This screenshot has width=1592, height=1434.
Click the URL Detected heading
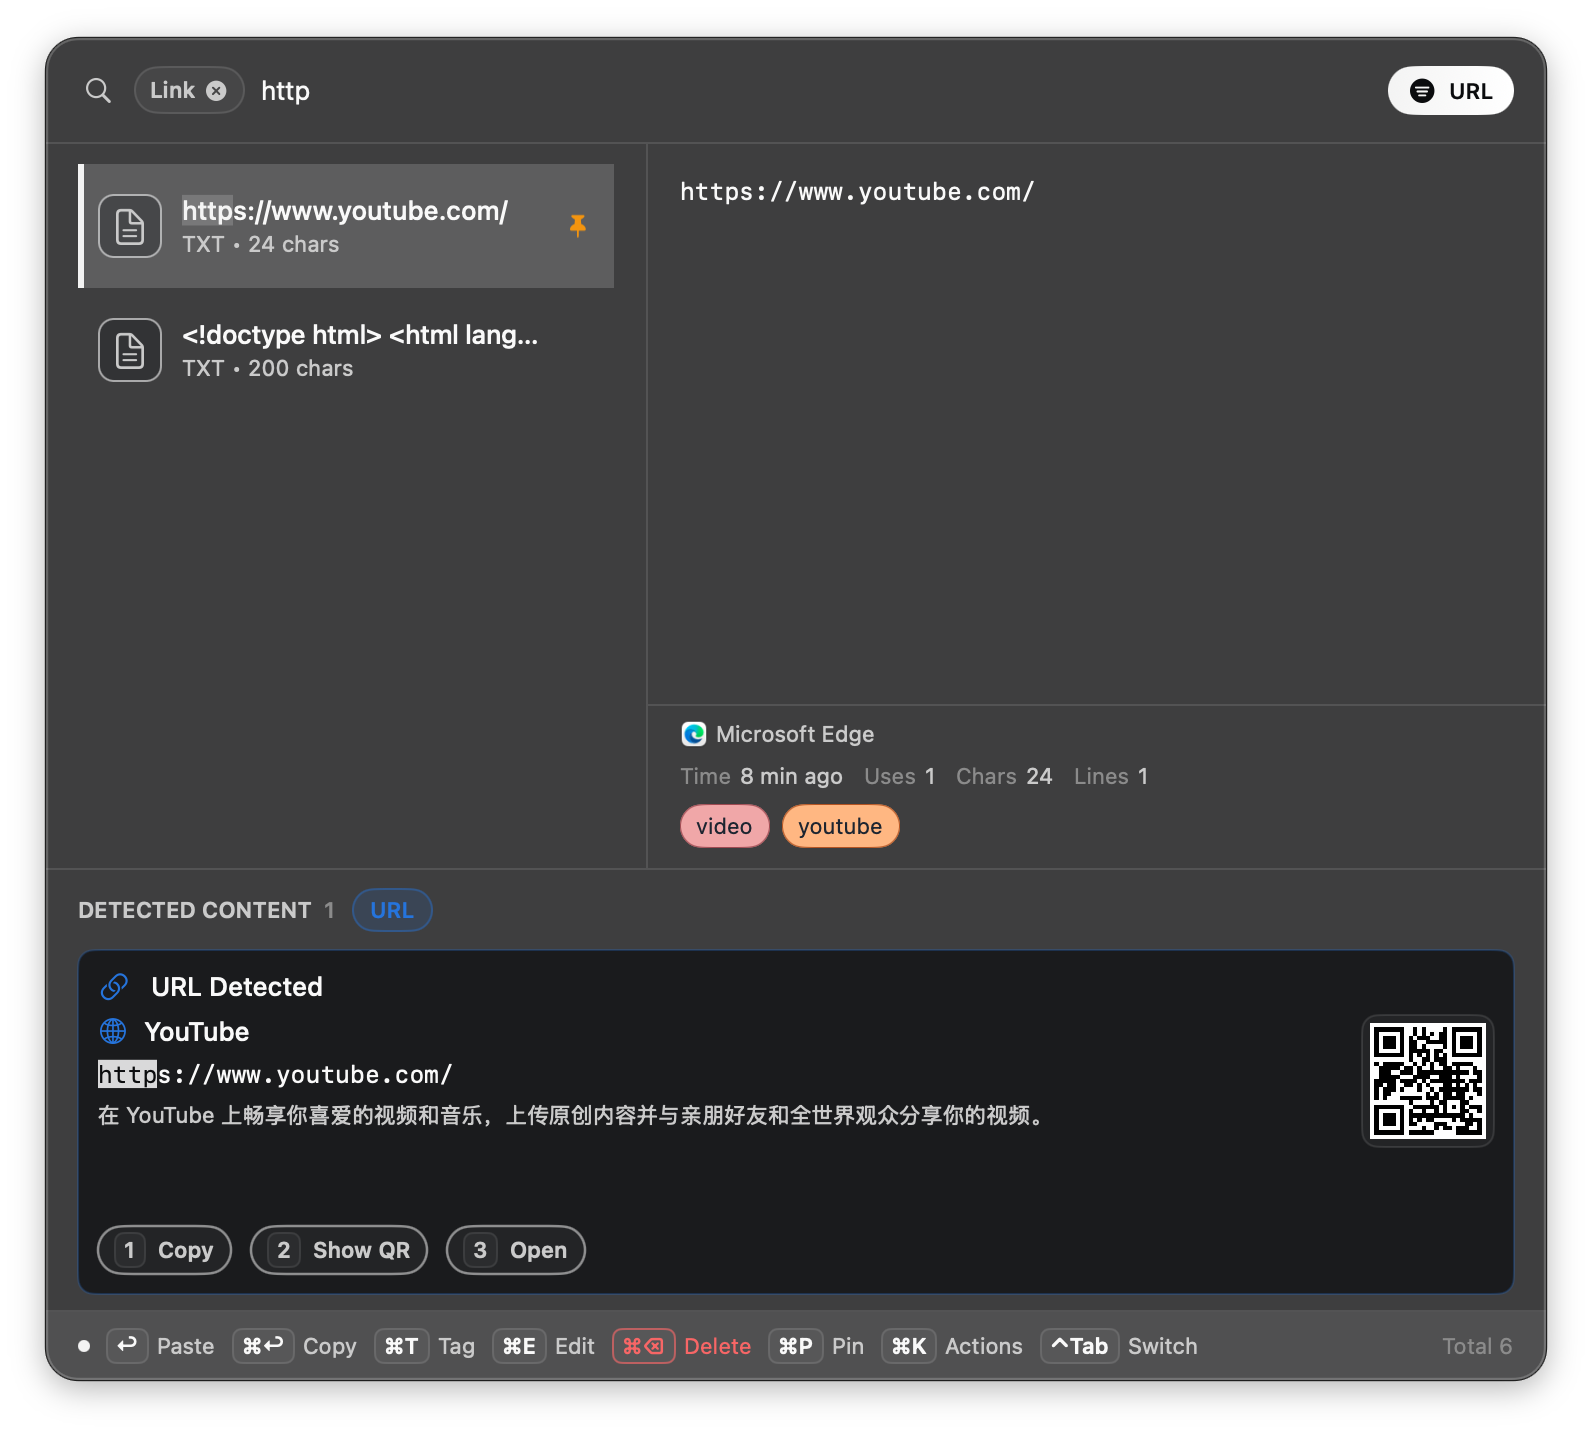[x=237, y=987]
